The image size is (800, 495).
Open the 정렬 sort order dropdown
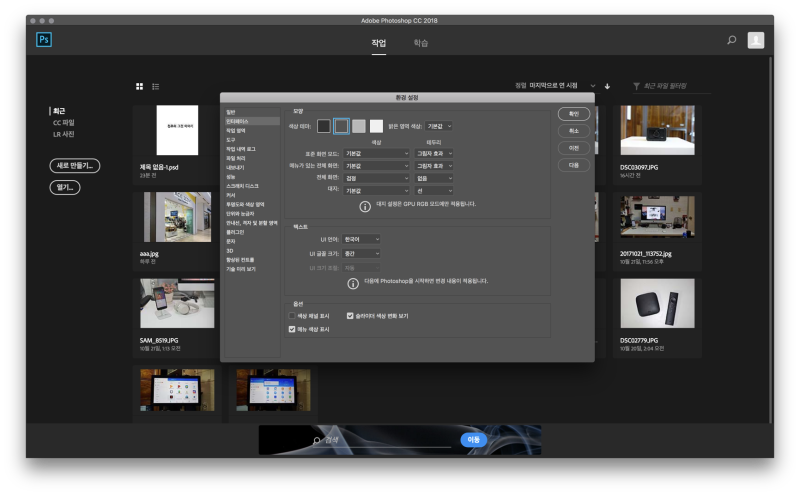click(562, 86)
